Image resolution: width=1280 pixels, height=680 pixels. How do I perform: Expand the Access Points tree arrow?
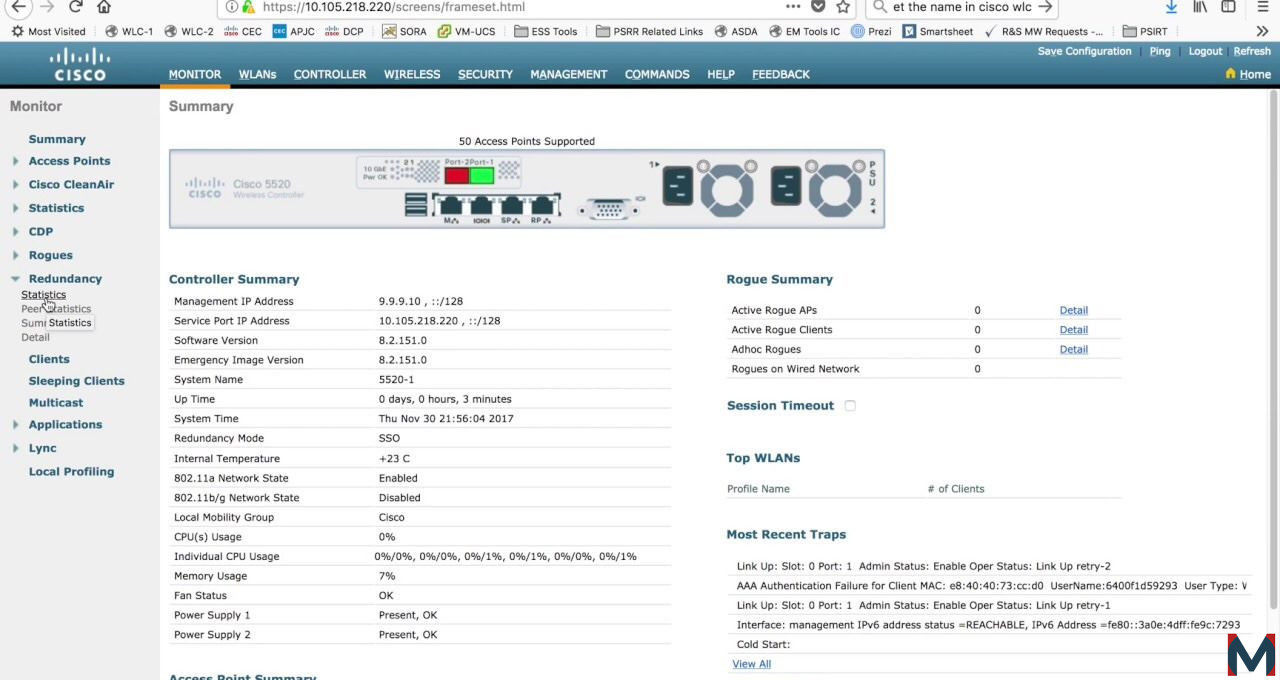[x=15, y=161]
